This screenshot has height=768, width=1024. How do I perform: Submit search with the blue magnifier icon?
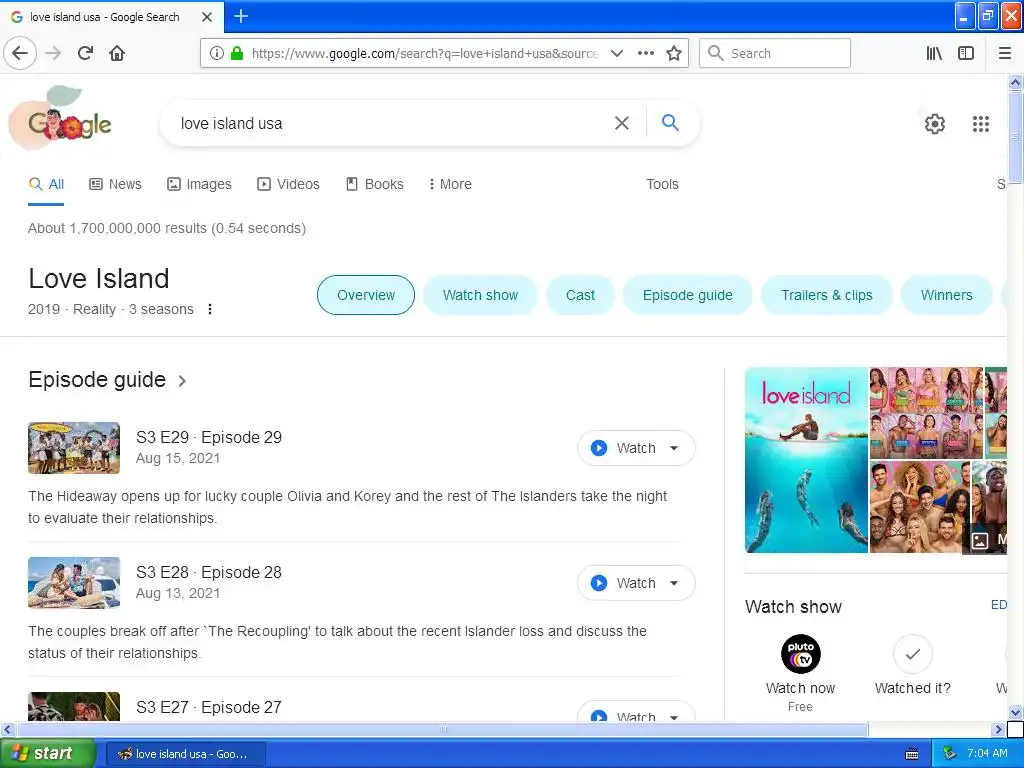click(x=670, y=122)
